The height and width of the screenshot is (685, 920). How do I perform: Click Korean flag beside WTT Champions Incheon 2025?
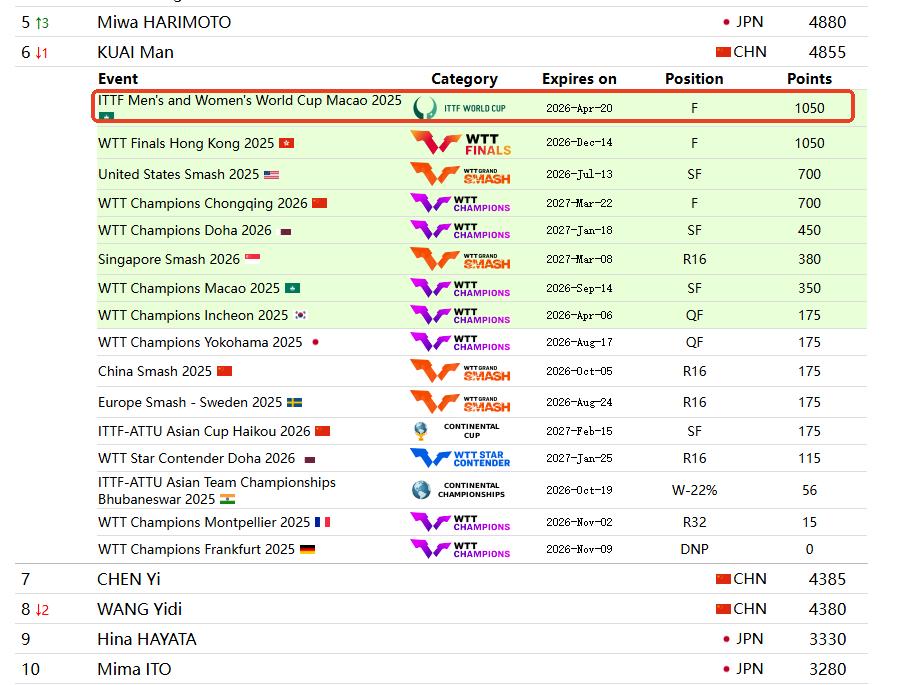click(x=300, y=315)
